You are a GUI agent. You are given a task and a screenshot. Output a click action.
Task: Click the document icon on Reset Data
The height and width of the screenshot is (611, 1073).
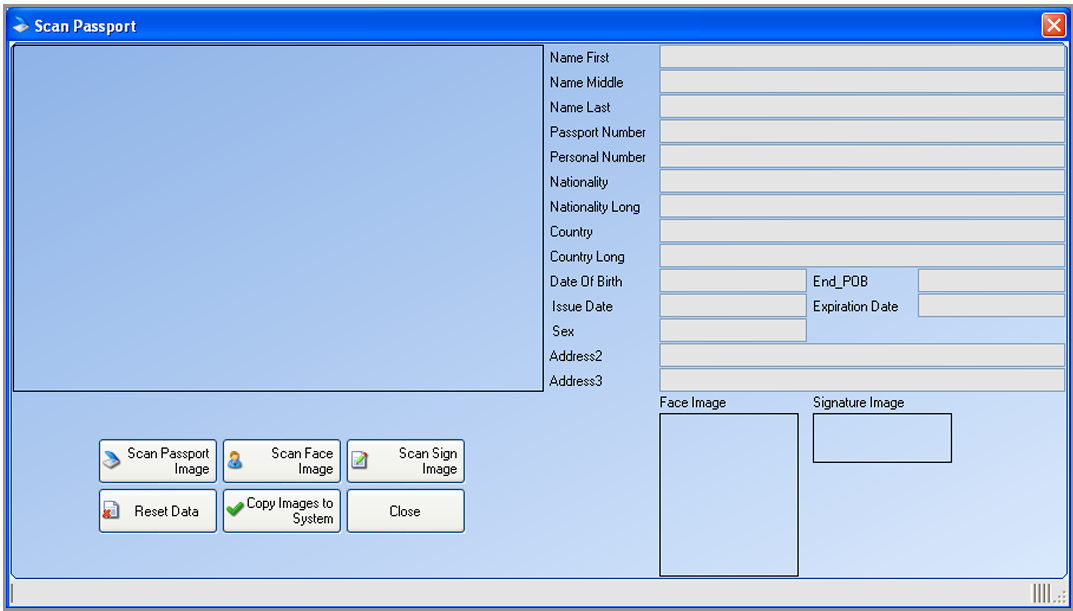tap(111, 511)
